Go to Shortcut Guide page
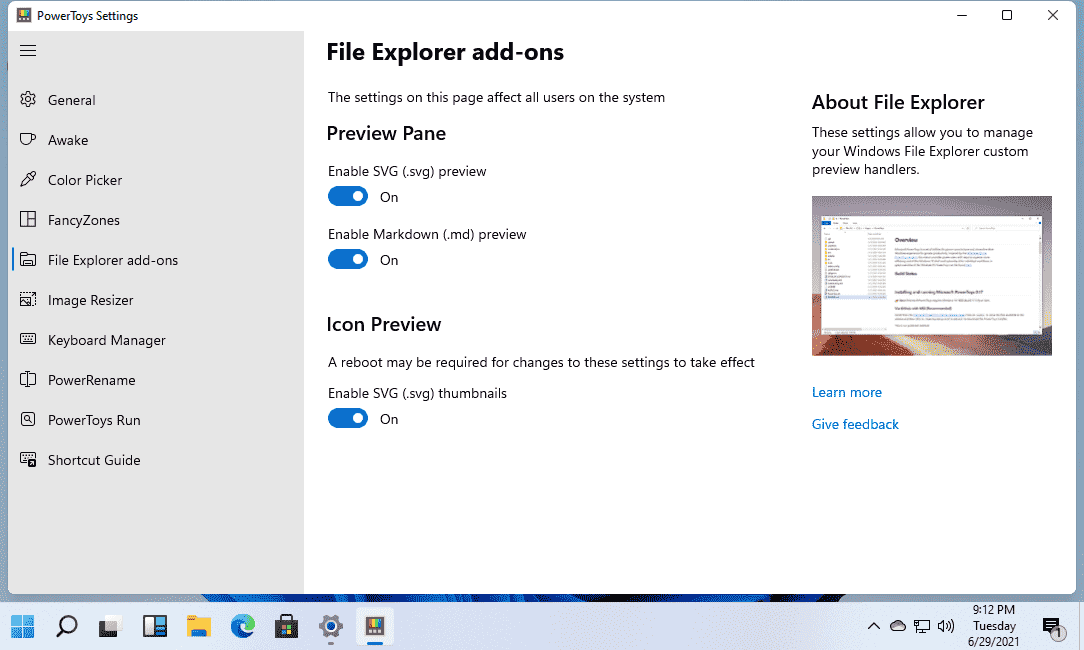Screen dimensions: 1084x650 [158, 460]
